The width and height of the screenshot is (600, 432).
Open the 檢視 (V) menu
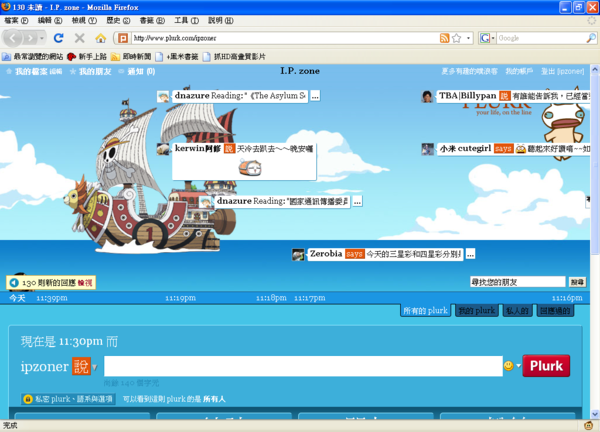tap(84, 20)
